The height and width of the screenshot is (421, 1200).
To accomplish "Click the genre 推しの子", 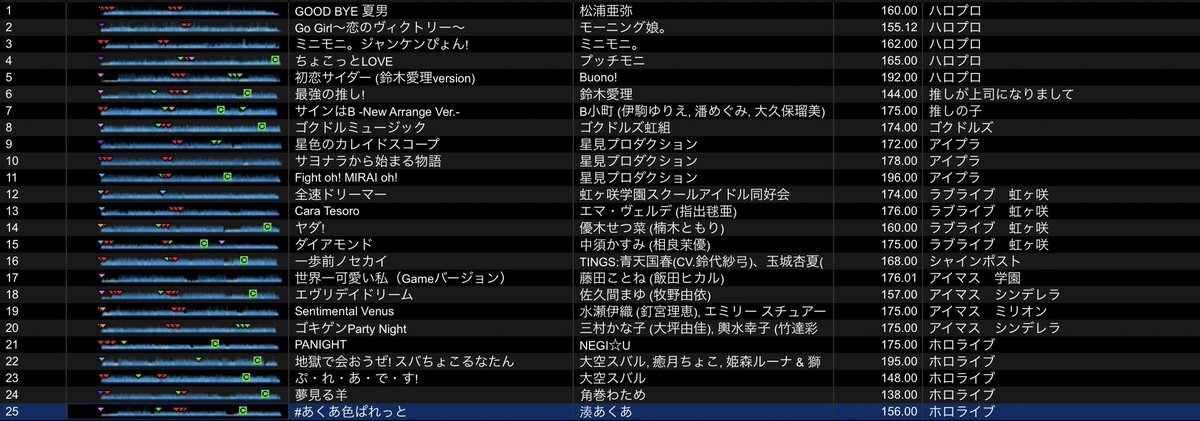I will pos(954,111).
